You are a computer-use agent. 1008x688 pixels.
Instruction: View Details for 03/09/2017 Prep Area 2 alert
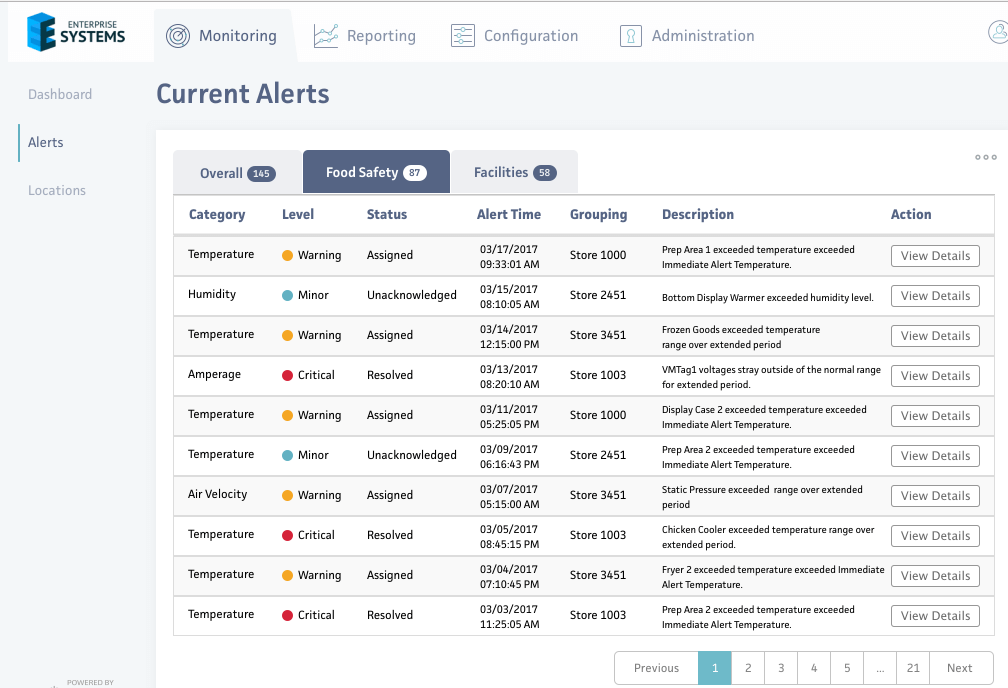pos(935,456)
